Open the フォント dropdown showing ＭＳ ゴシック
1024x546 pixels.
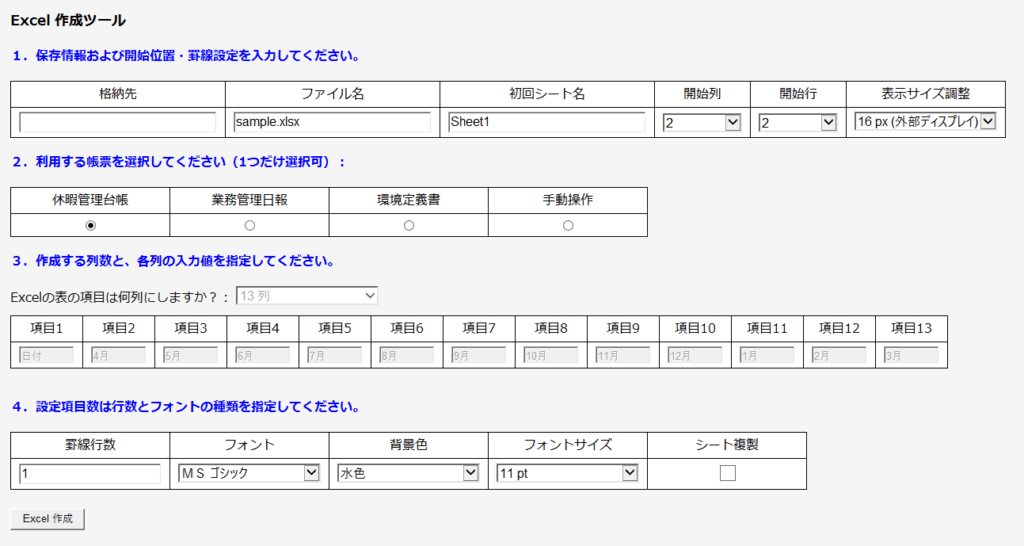(248, 473)
